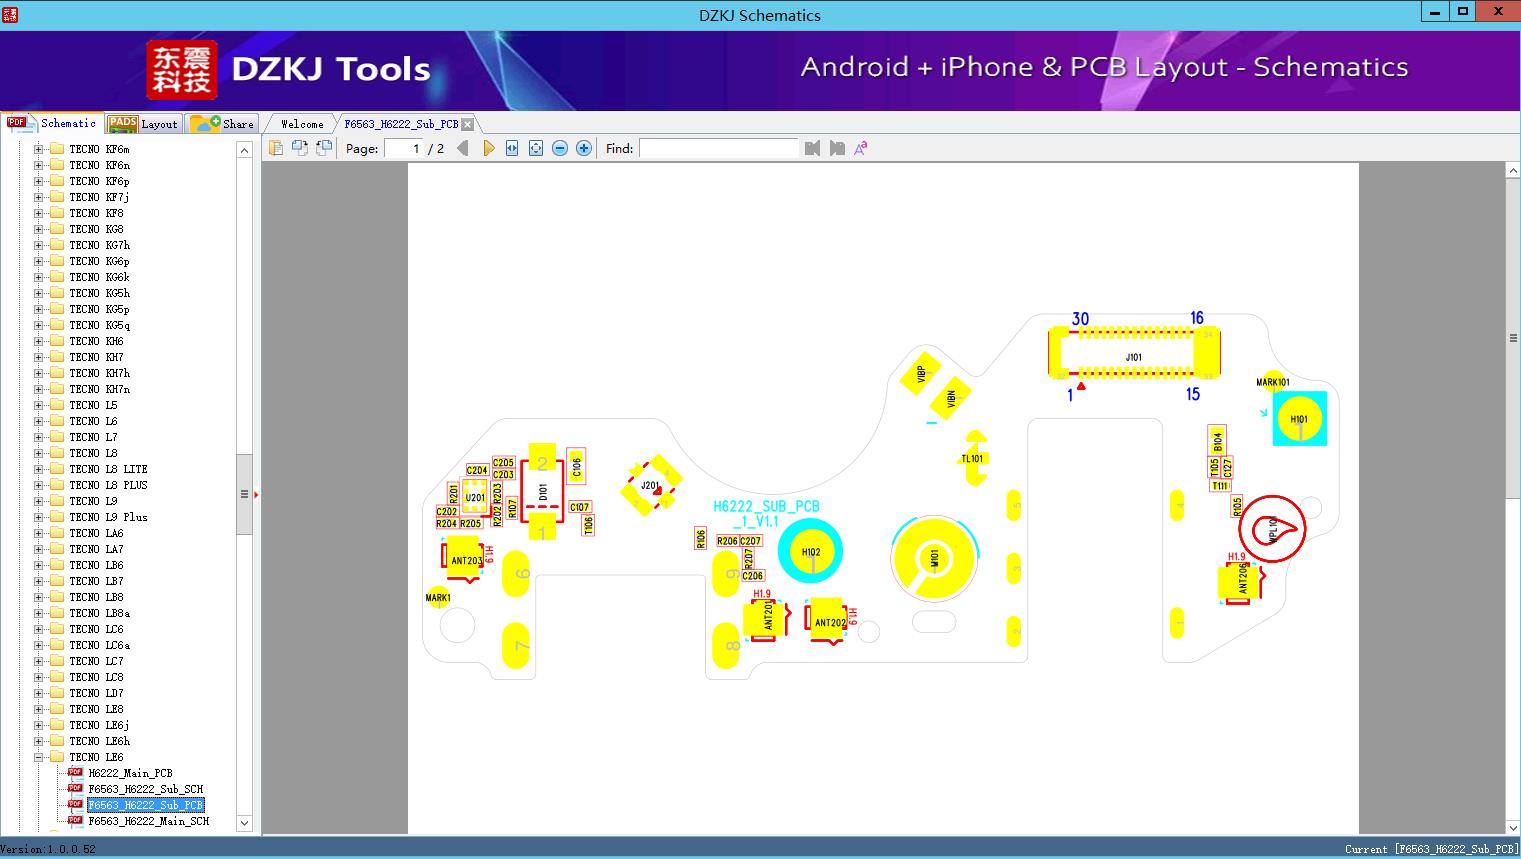
Task: Find the previous search match
Action: pyautogui.click(x=812, y=148)
